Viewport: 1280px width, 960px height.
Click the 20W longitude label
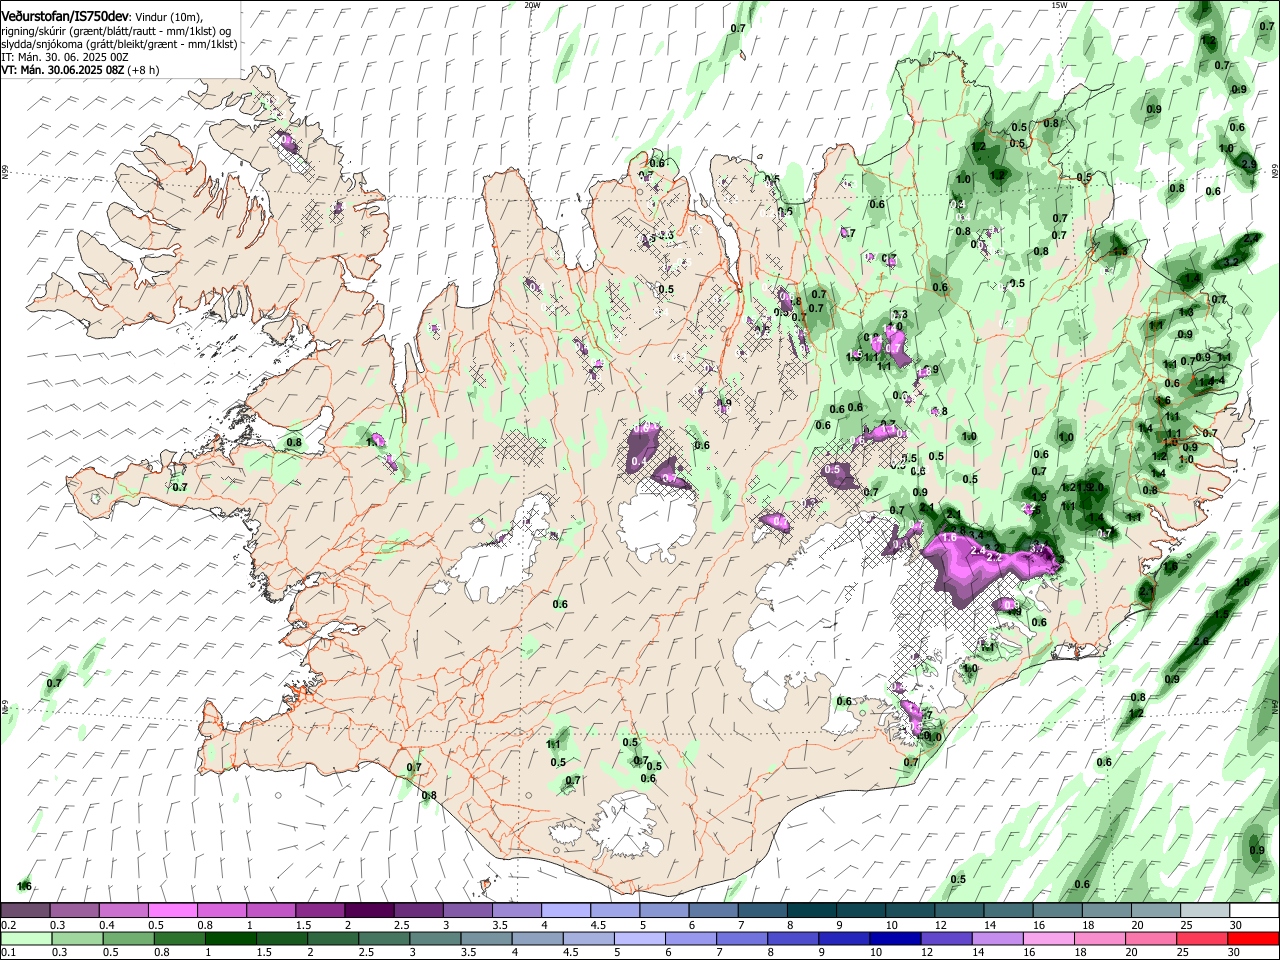tap(532, 5)
